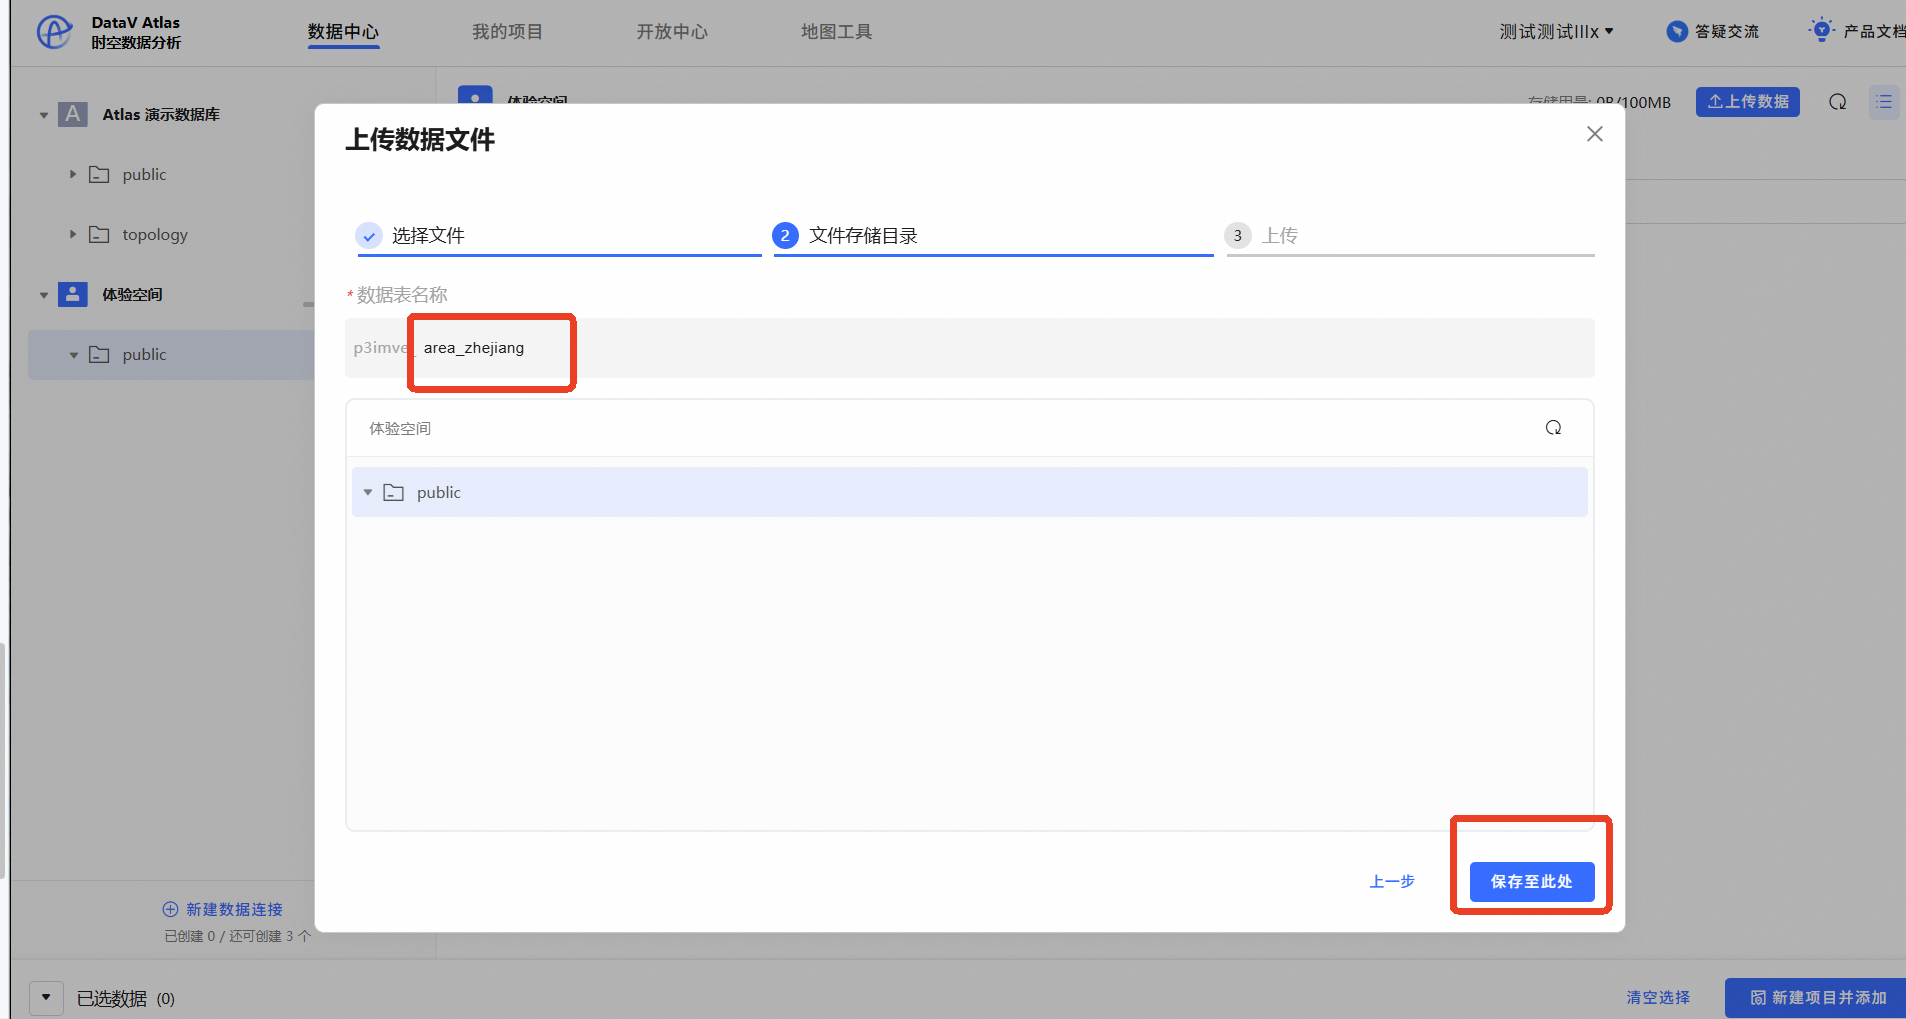Refresh the 体验空间 directory list in dialog
The image size is (1906, 1019).
(1553, 428)
